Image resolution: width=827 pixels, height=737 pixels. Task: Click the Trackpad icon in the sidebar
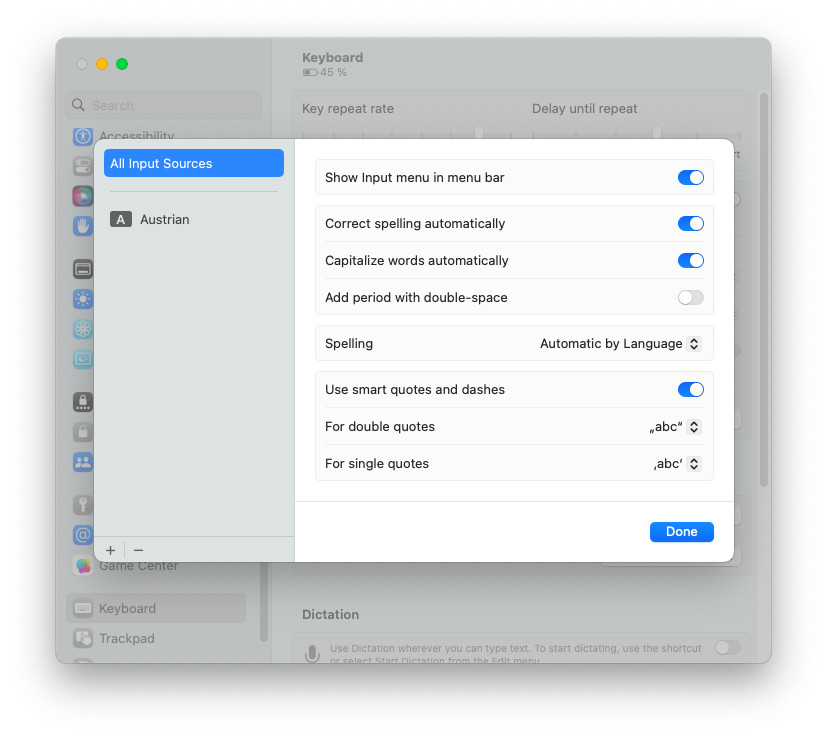83,638
